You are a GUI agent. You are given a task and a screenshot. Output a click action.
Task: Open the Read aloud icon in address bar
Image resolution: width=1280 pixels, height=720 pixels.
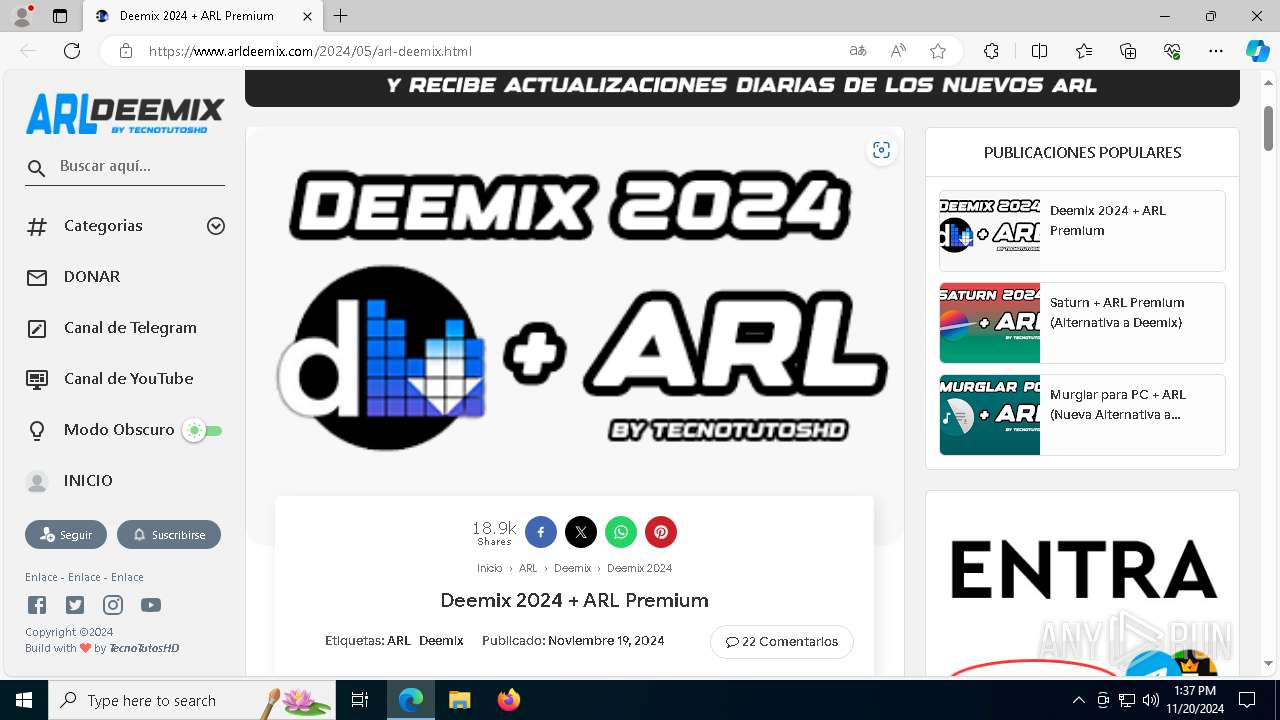pos(898,51)
